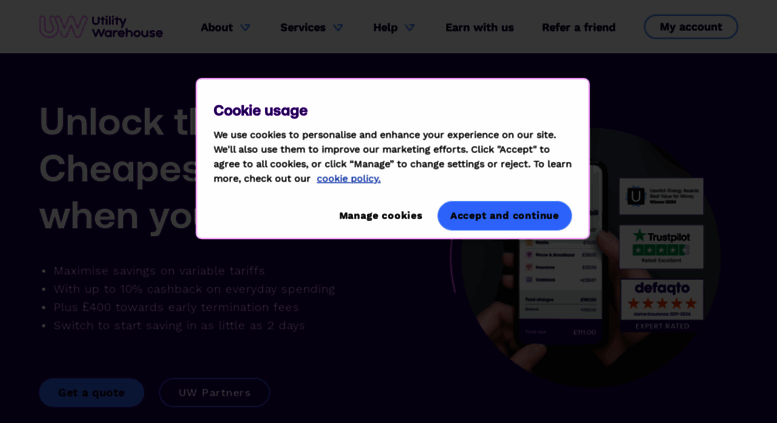Open the Services menu item
The height and width of the screenshot is (423, 777).
click(303, 27)
